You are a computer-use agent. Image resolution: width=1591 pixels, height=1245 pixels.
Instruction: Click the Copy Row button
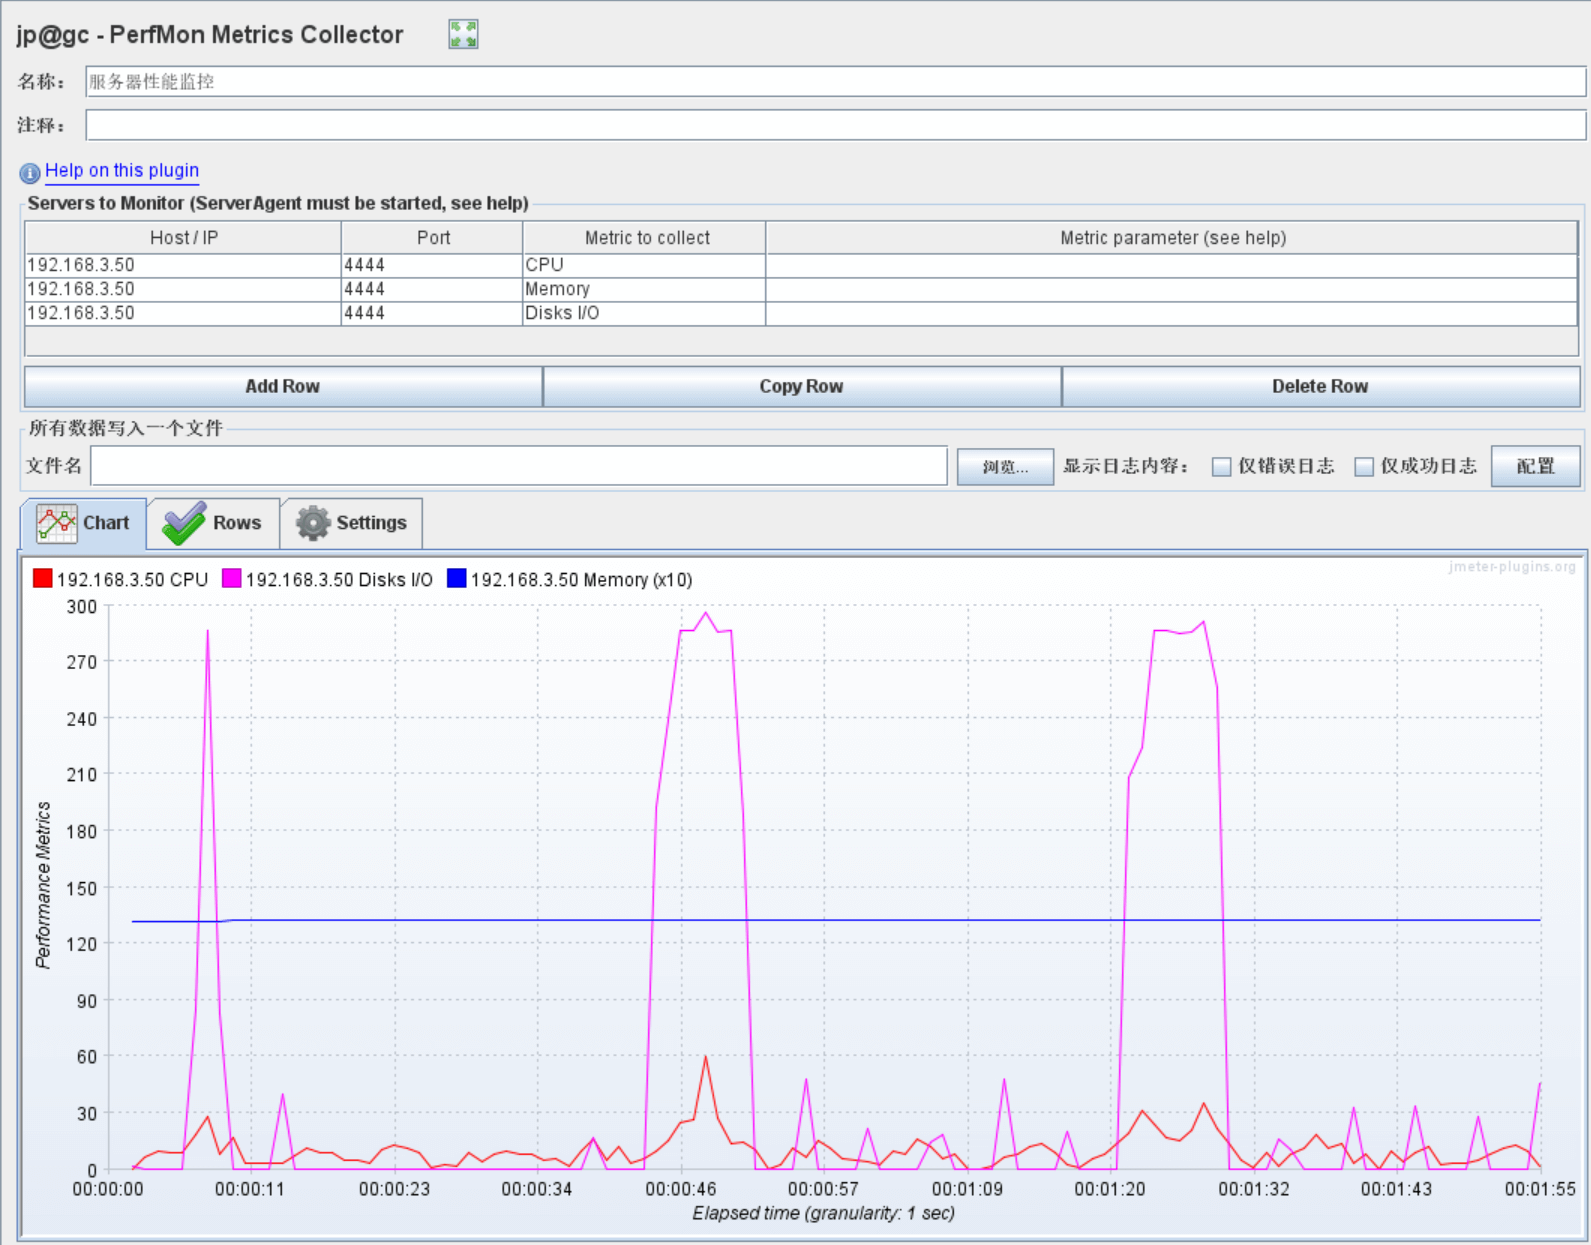[x=801, y=387]
